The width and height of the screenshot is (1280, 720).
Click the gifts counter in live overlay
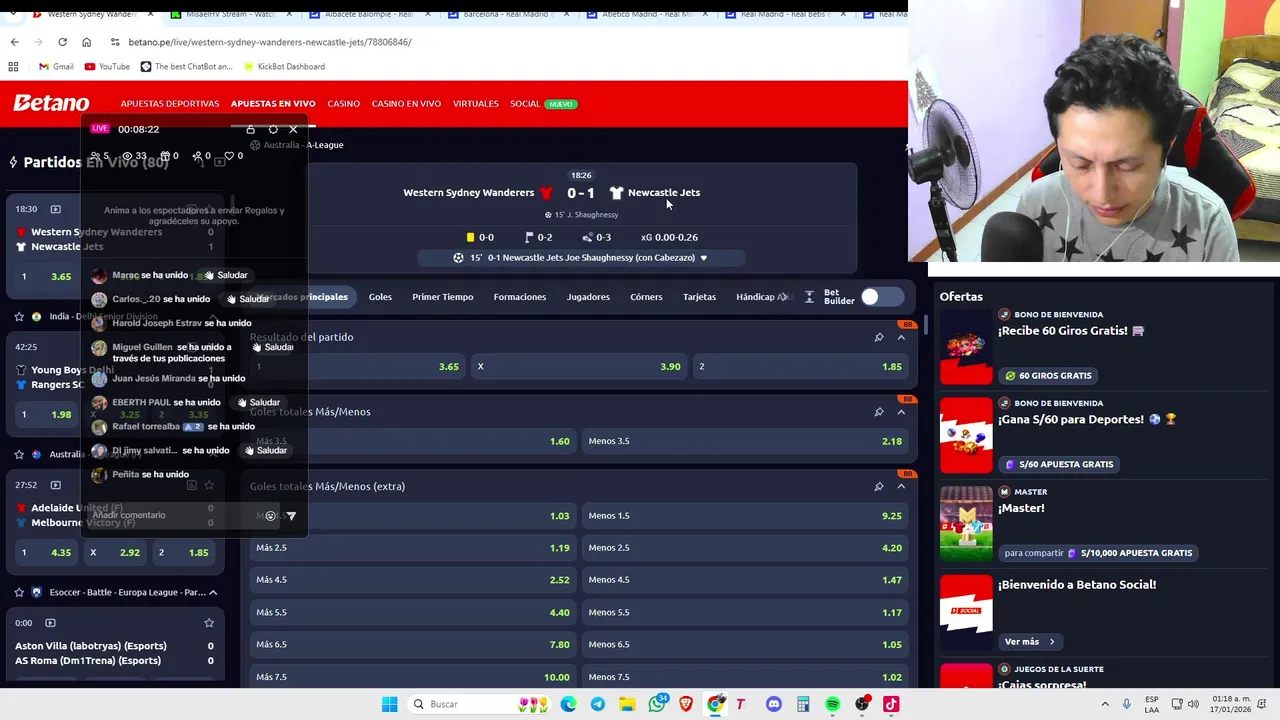coord(169,156)
